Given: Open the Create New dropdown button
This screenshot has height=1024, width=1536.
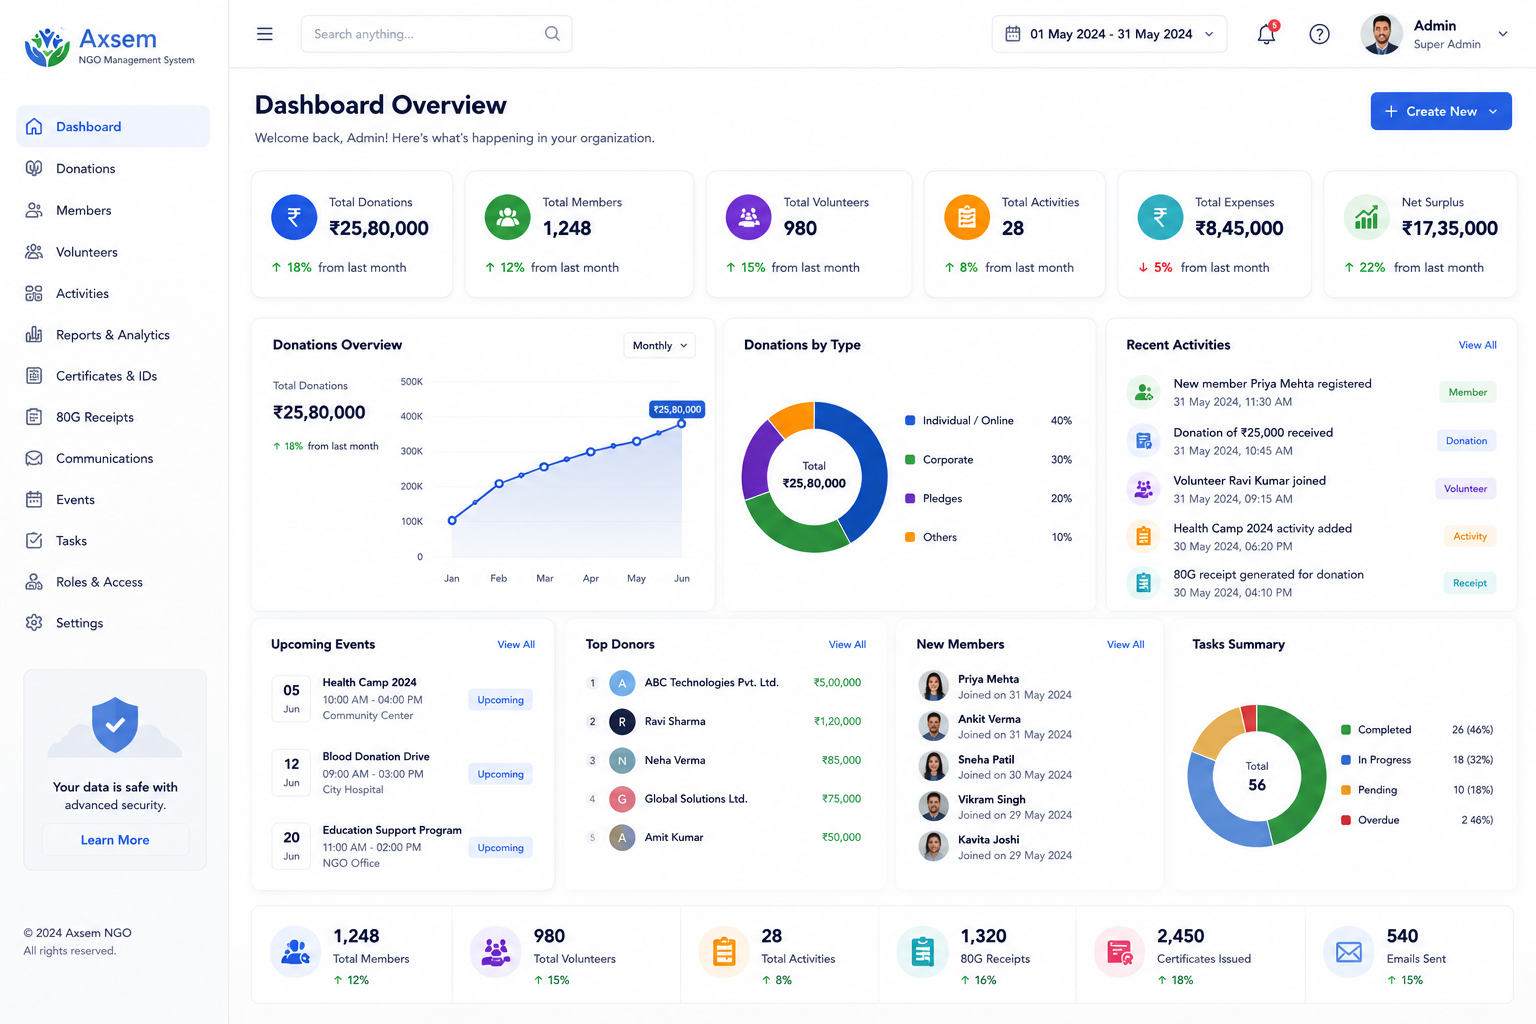Looking at the screenshot, I should coord(1441,111).
